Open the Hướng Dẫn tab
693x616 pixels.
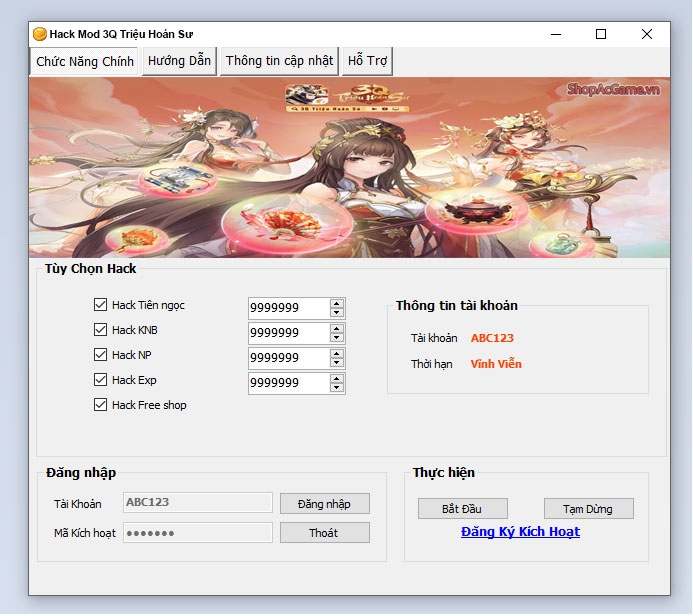pos(179,61)
